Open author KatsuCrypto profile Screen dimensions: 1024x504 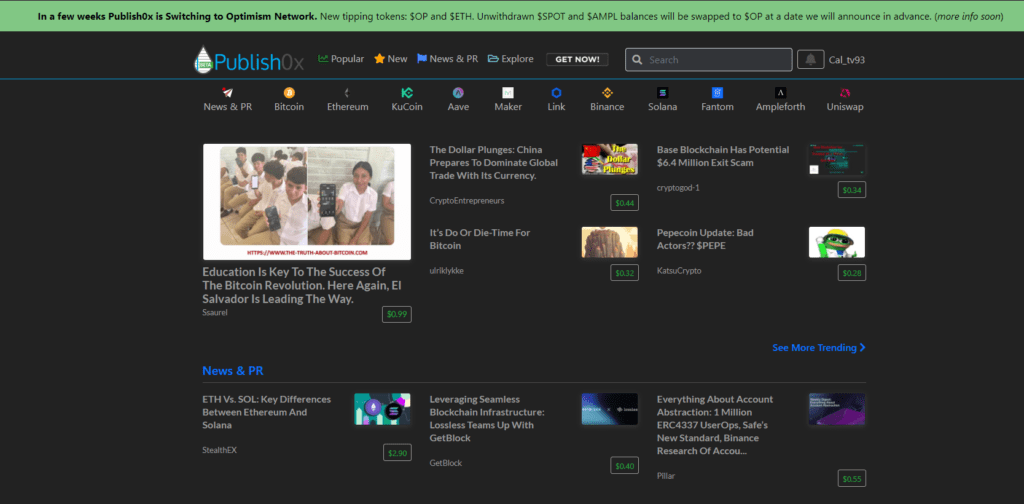coord(679,270)
